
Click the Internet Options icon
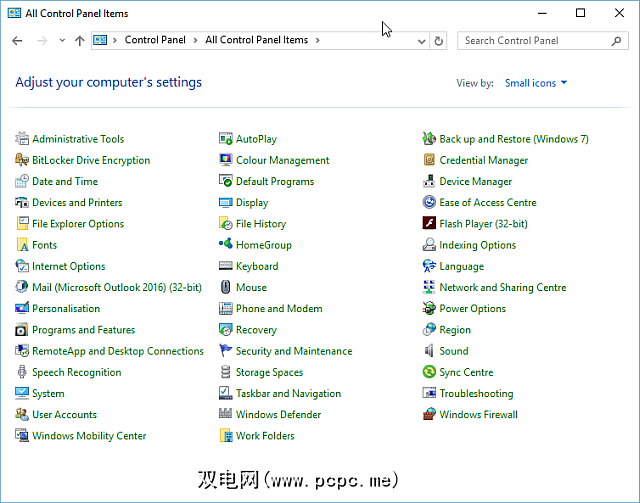click(22, 266)
